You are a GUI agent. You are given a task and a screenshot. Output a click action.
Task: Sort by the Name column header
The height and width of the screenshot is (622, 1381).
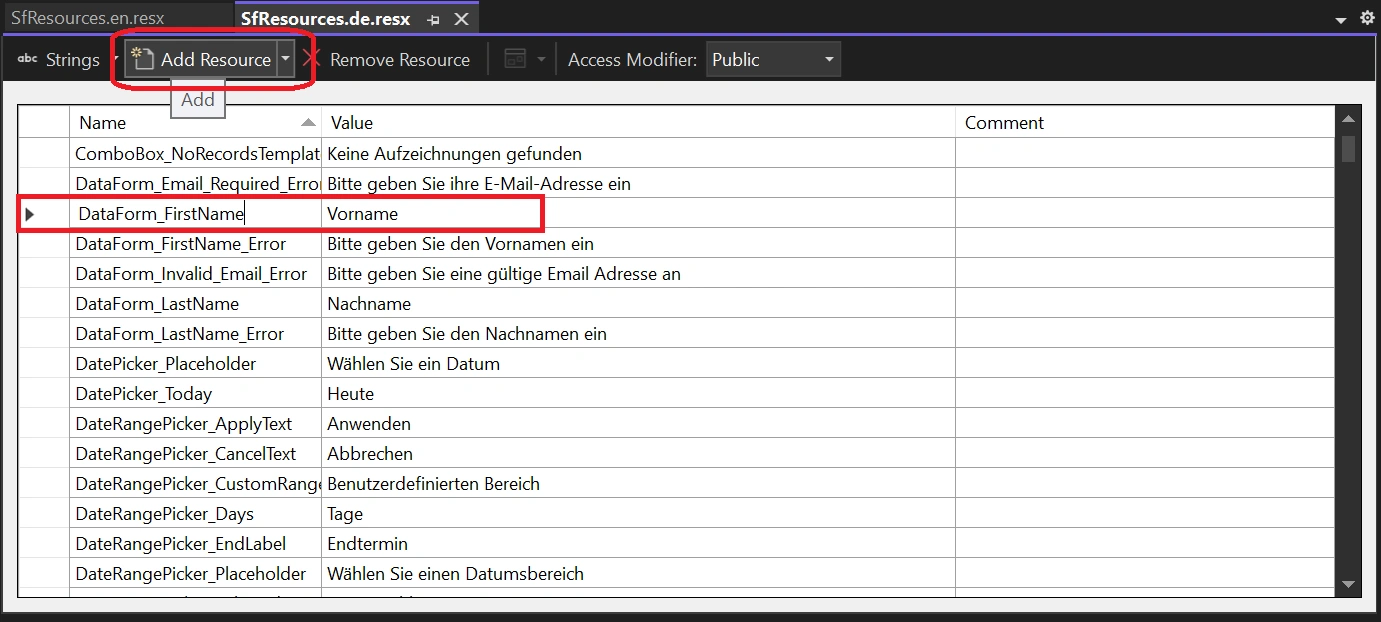pos(195,123)
